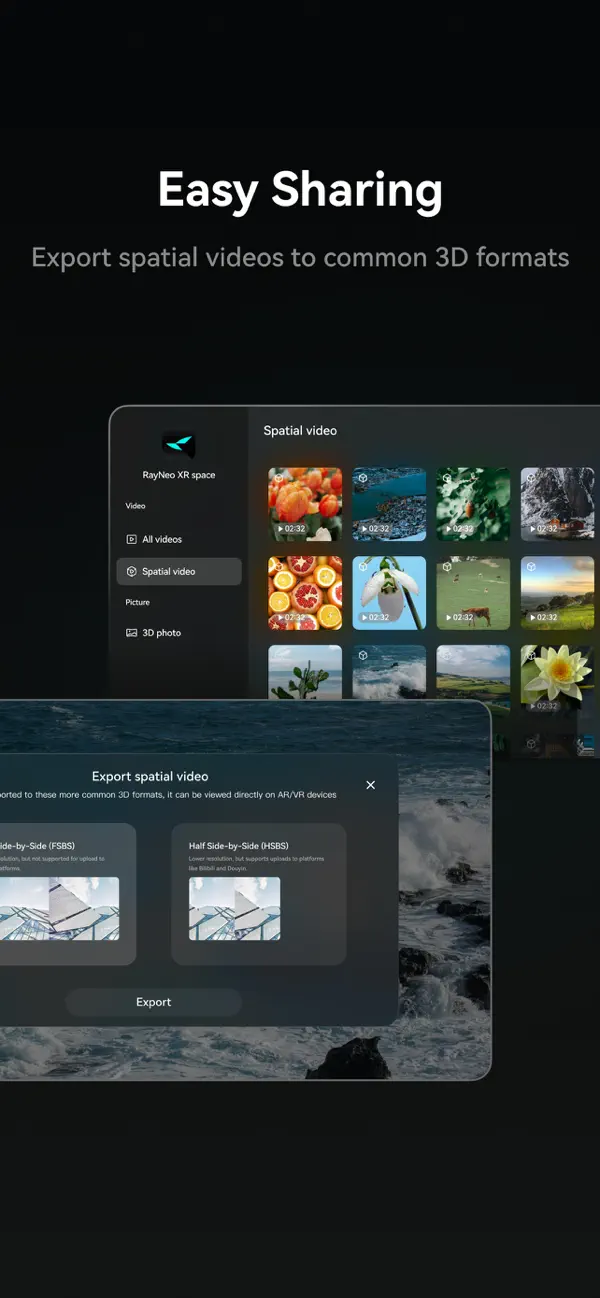The height and width of the screenshot is (1298, 600).
Task: Click the Spatial video cube icon in sidebar
Action: pos(132,571)
